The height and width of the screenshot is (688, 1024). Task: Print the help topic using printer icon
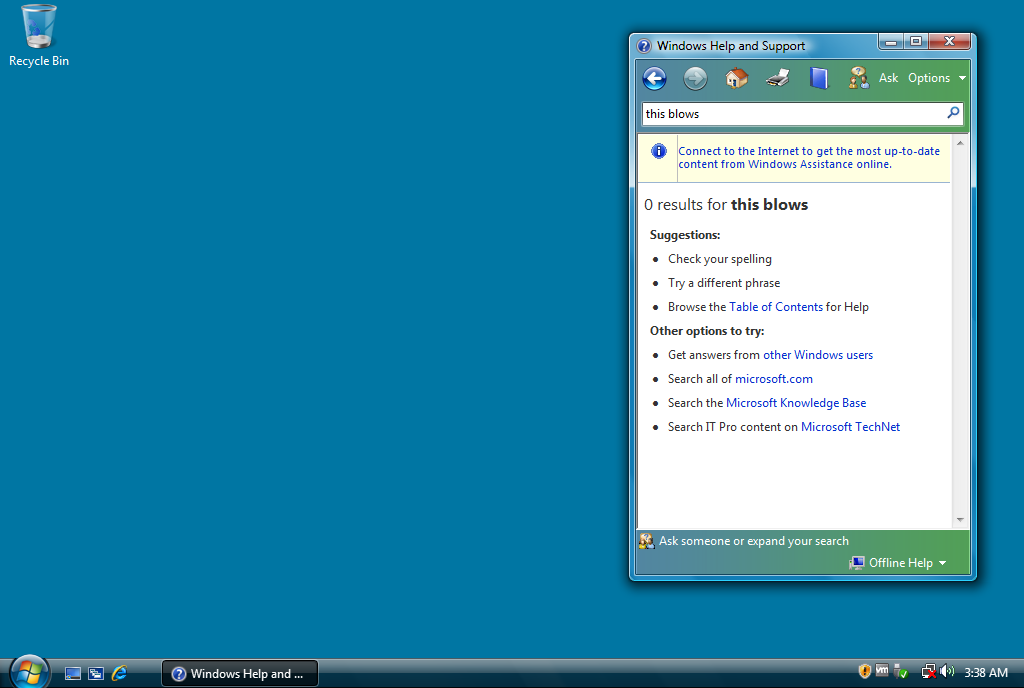tap(778, 78)
